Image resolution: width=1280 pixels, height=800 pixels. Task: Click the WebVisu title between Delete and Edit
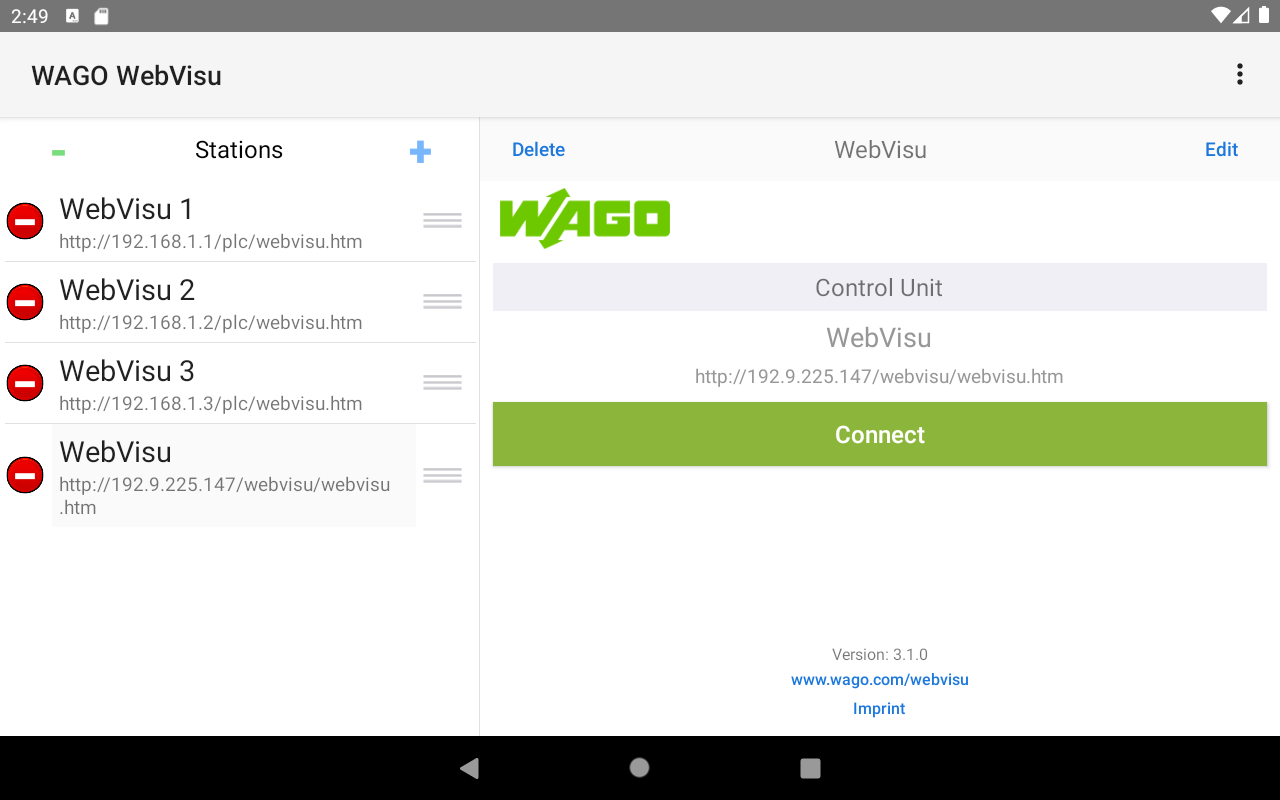point(881,150)
